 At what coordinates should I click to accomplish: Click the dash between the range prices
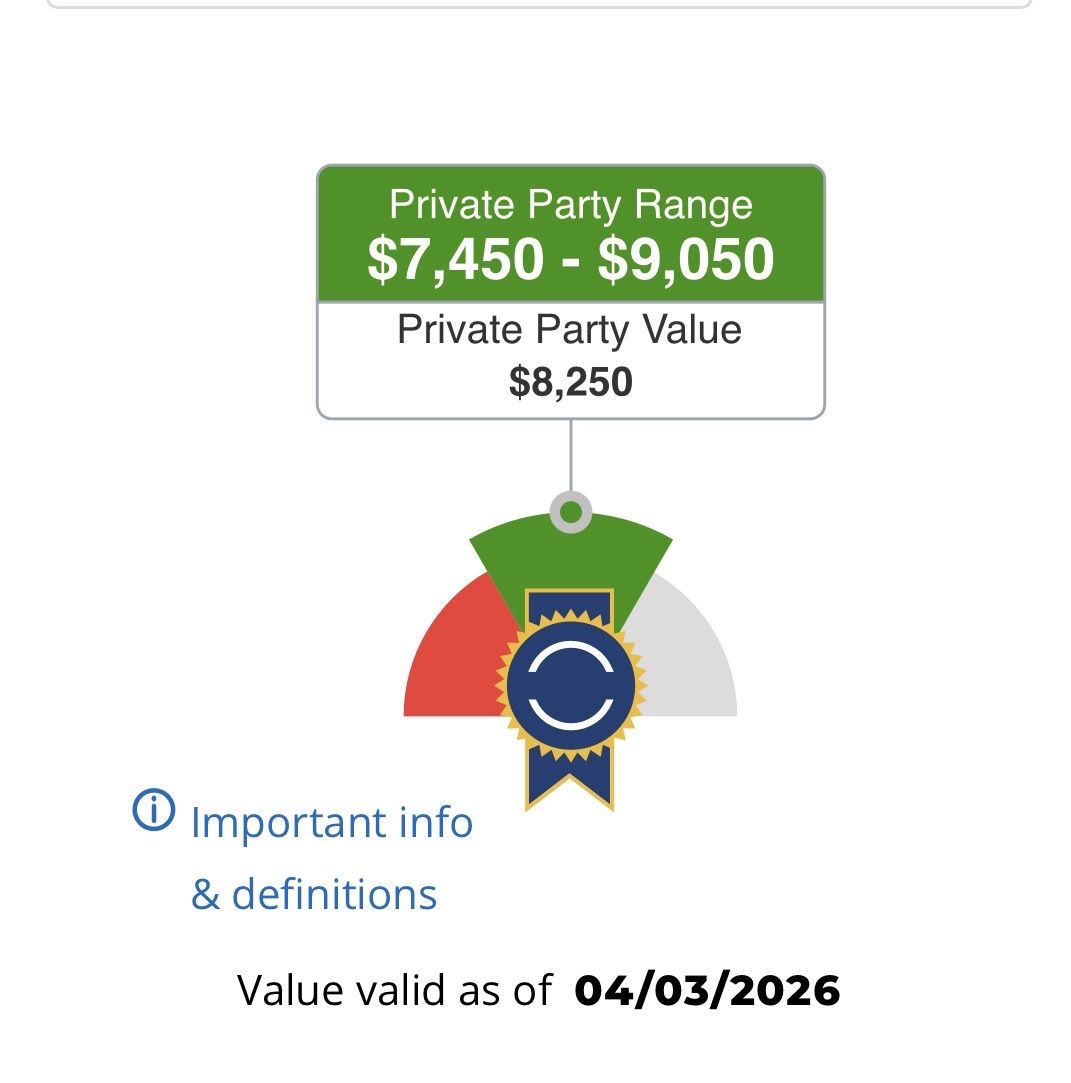571,262
